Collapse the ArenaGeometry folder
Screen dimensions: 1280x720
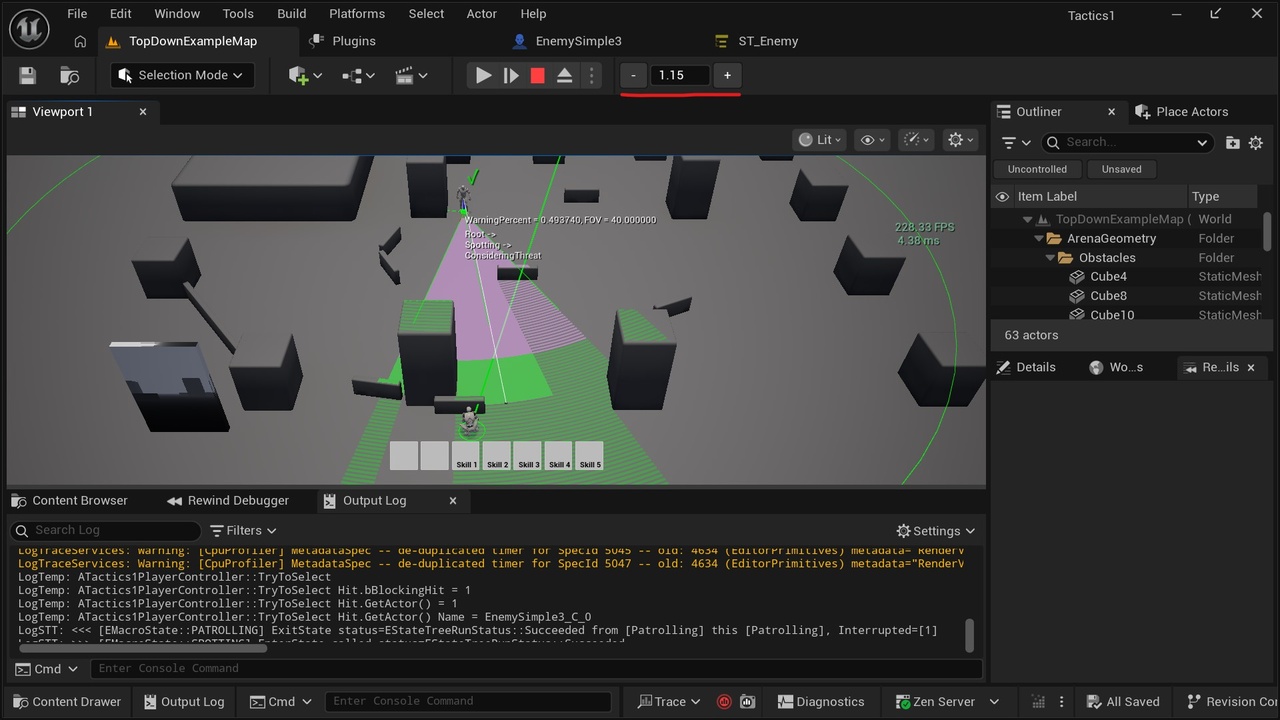tap(1038, 239)
